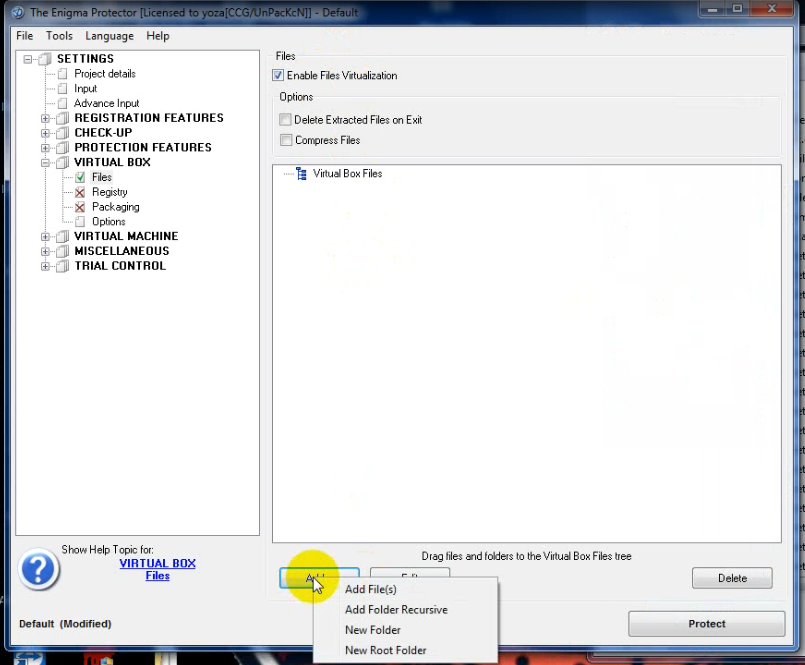Click the Add button
This screenshot has height=665, width=805.
319,578
